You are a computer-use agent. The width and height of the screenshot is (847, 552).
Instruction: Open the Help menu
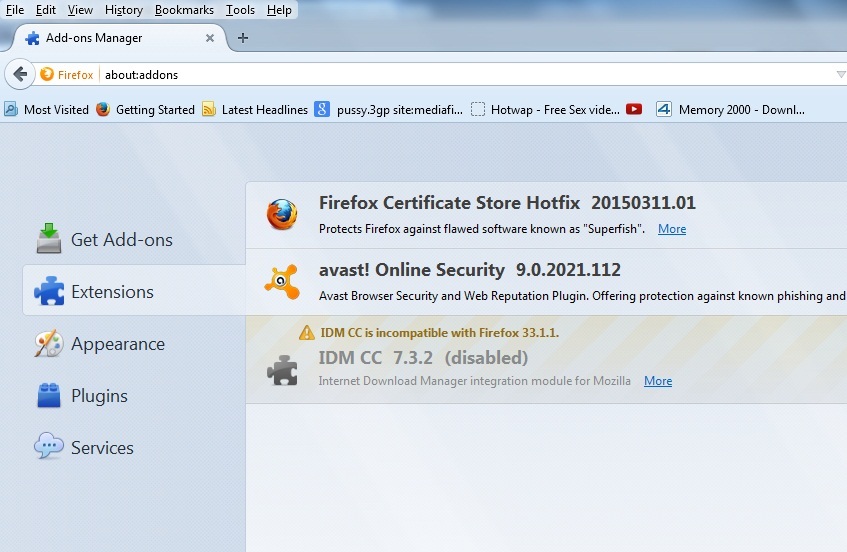(x=279, y=10)
